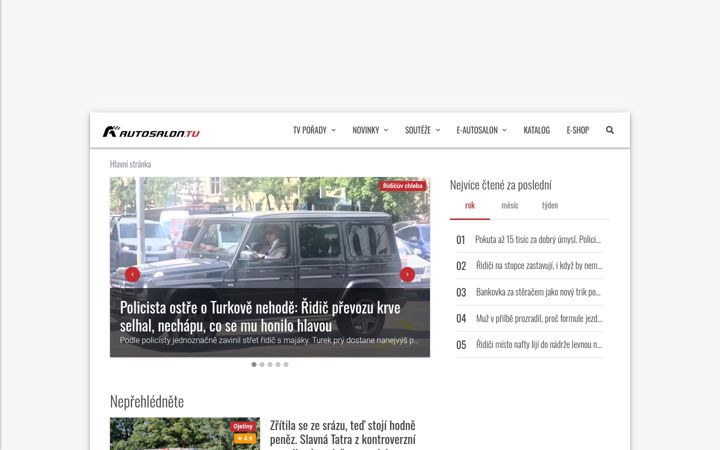
Task: Go to next carousel slide arrow
Action: [x=407, y=274]
